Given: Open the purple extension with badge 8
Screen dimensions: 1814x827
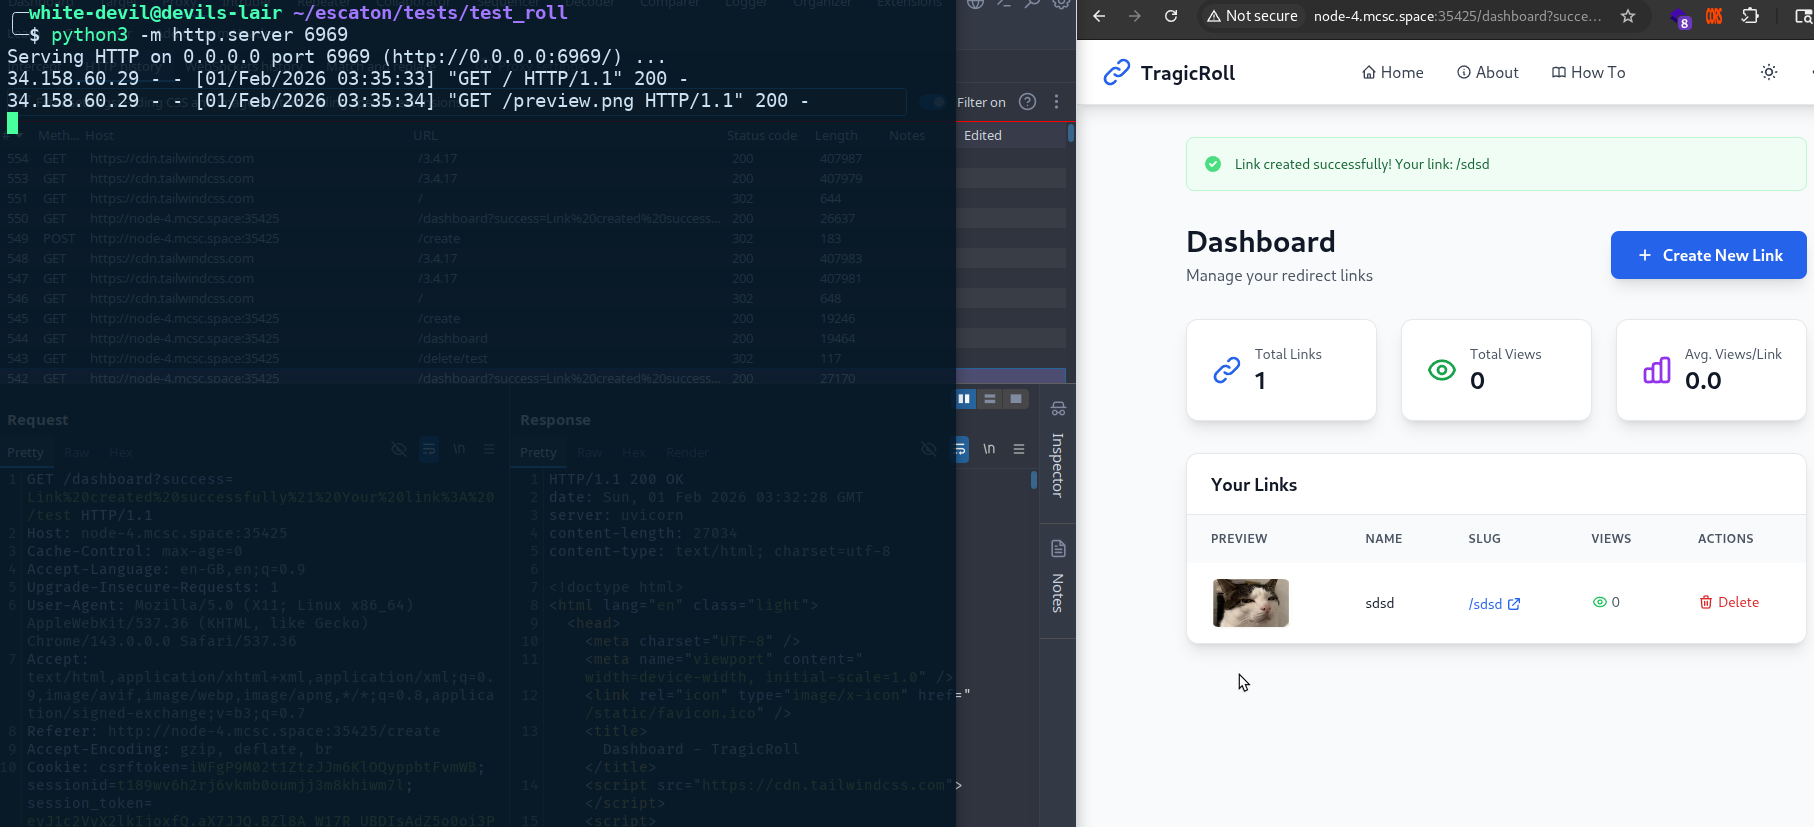Looking at the screenshot, I should click(x=1680, y=17).
